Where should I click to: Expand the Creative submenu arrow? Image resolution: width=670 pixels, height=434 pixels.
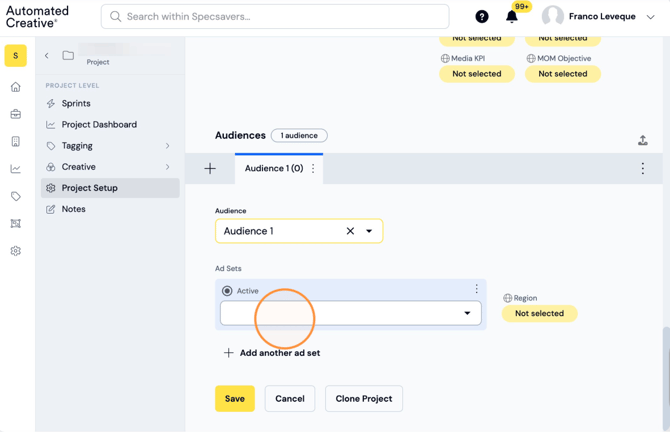[x=168, y=167]
